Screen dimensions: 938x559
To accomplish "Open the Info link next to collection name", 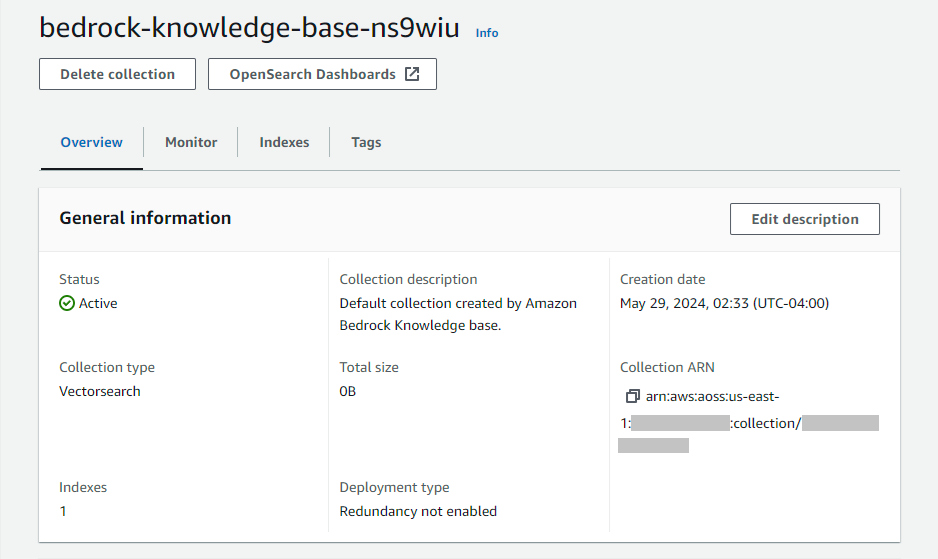I will pyautogui.click(x=487, y=33).
